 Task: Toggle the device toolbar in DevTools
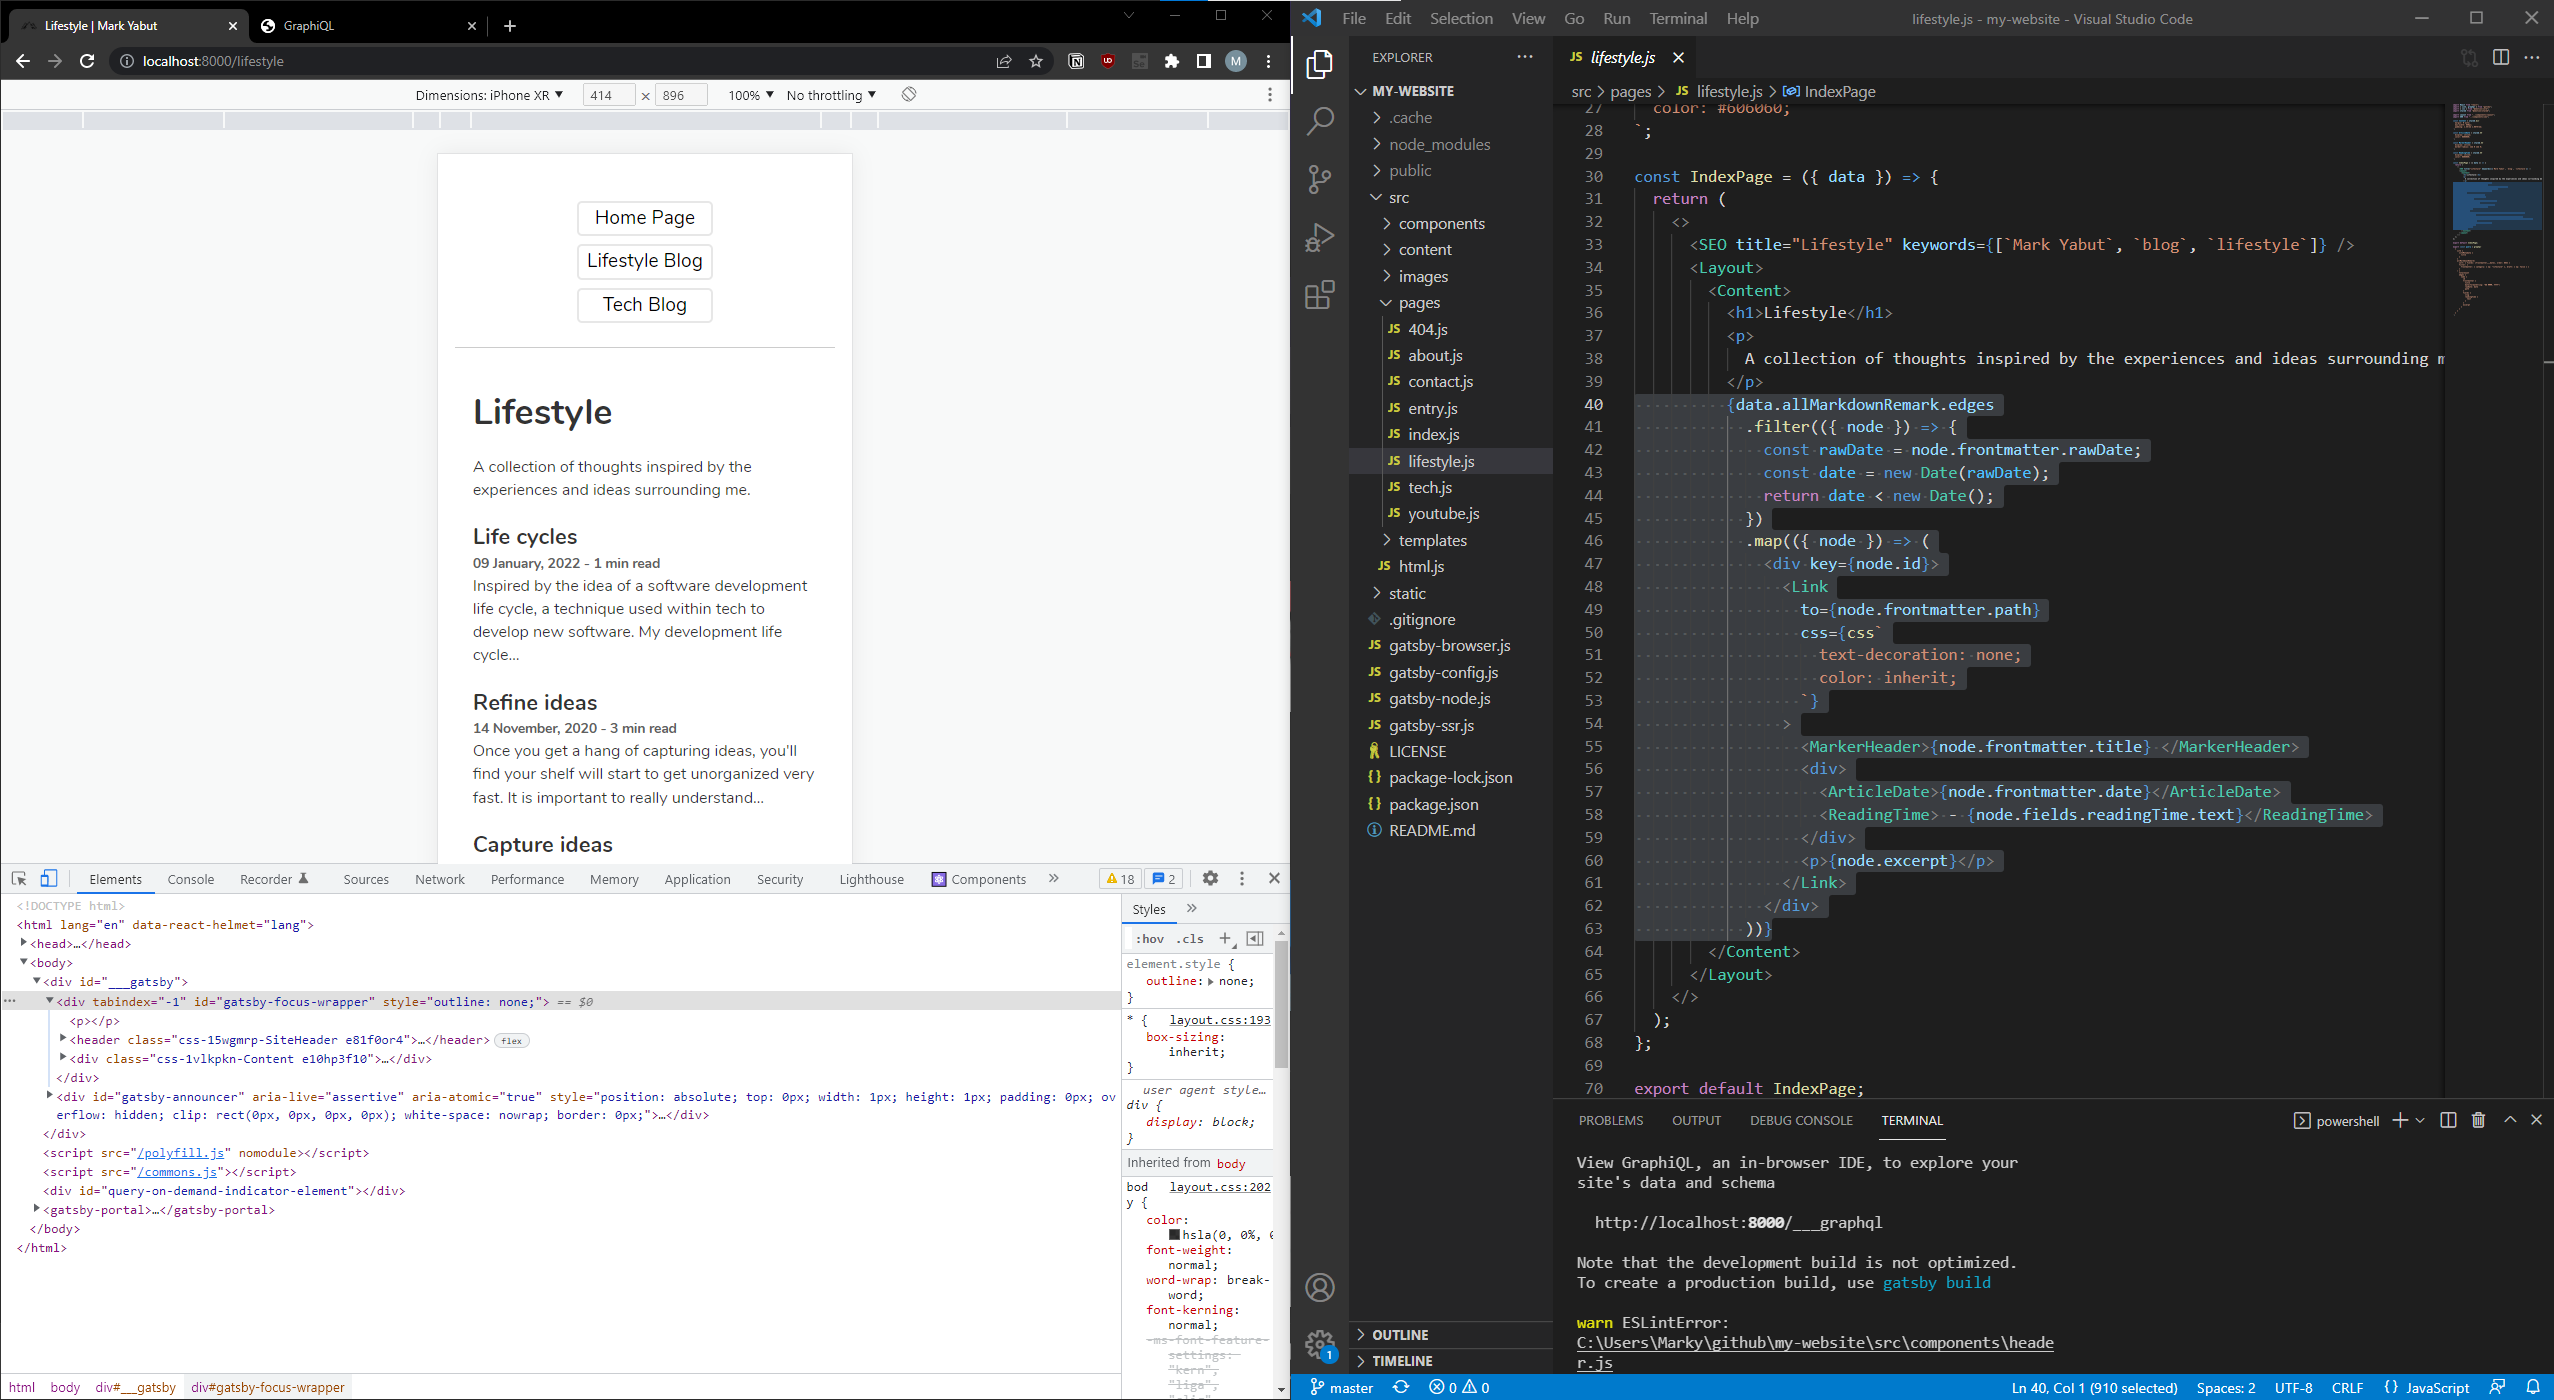tap(48, 878)
